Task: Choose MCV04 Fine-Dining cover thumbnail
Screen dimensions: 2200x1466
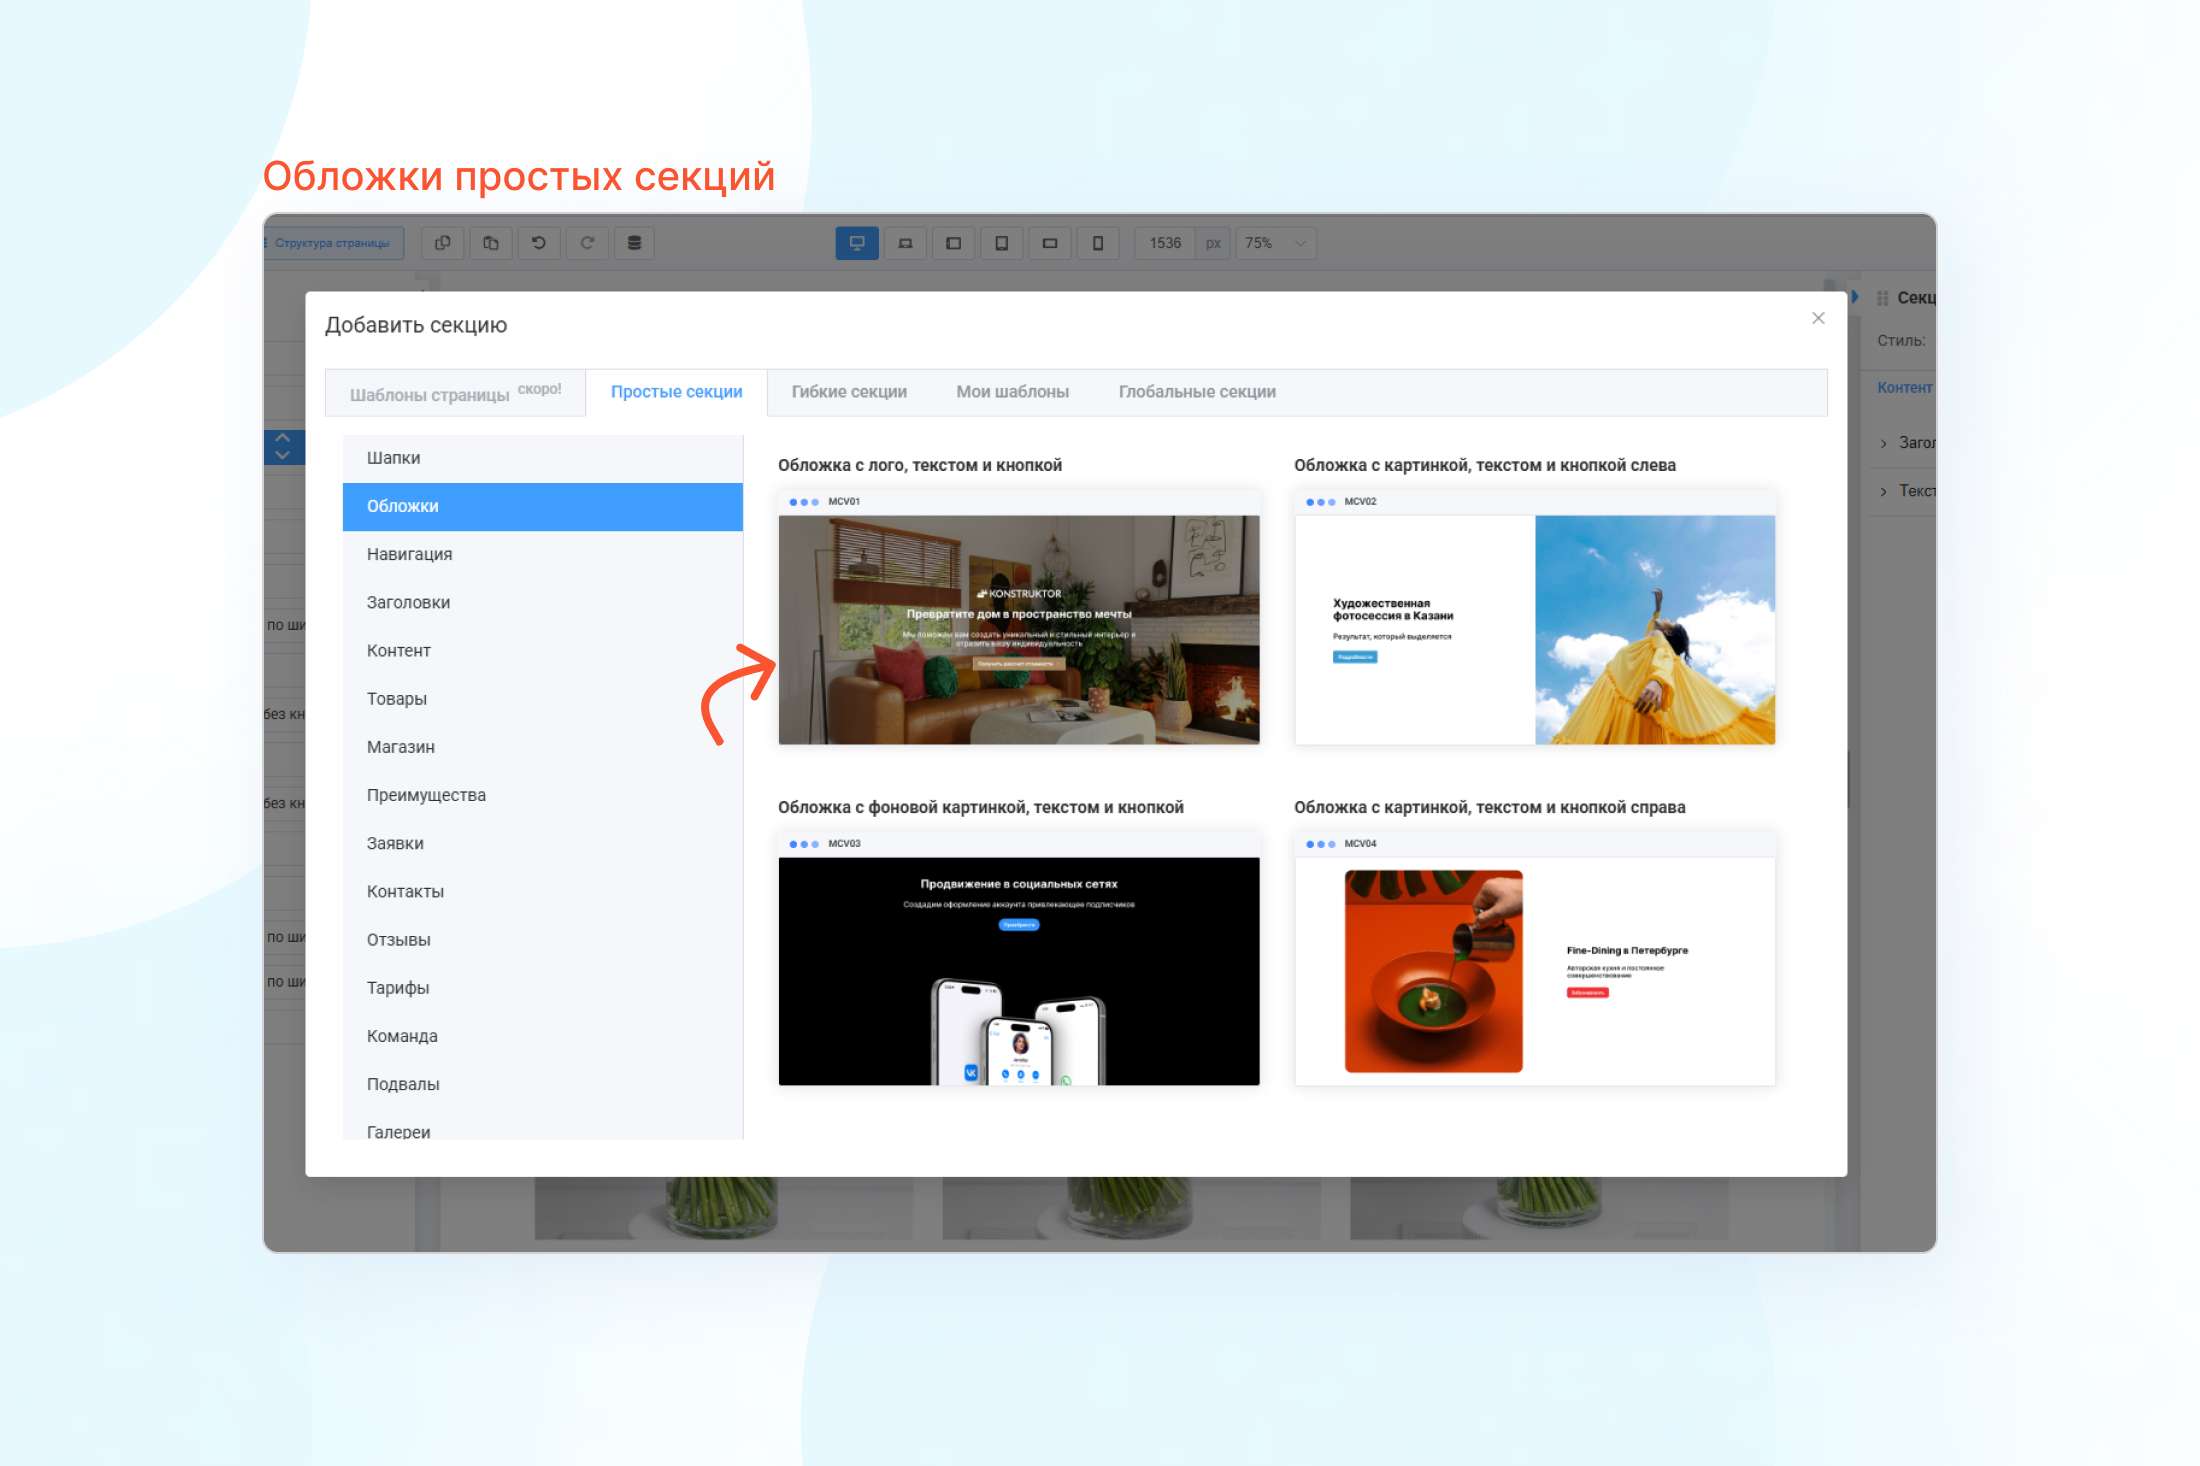Action: pos(1535,959)
